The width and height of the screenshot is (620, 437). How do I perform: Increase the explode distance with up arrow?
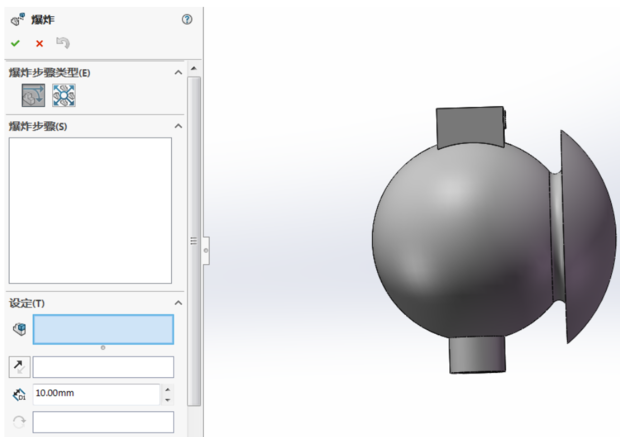(168, 390)
